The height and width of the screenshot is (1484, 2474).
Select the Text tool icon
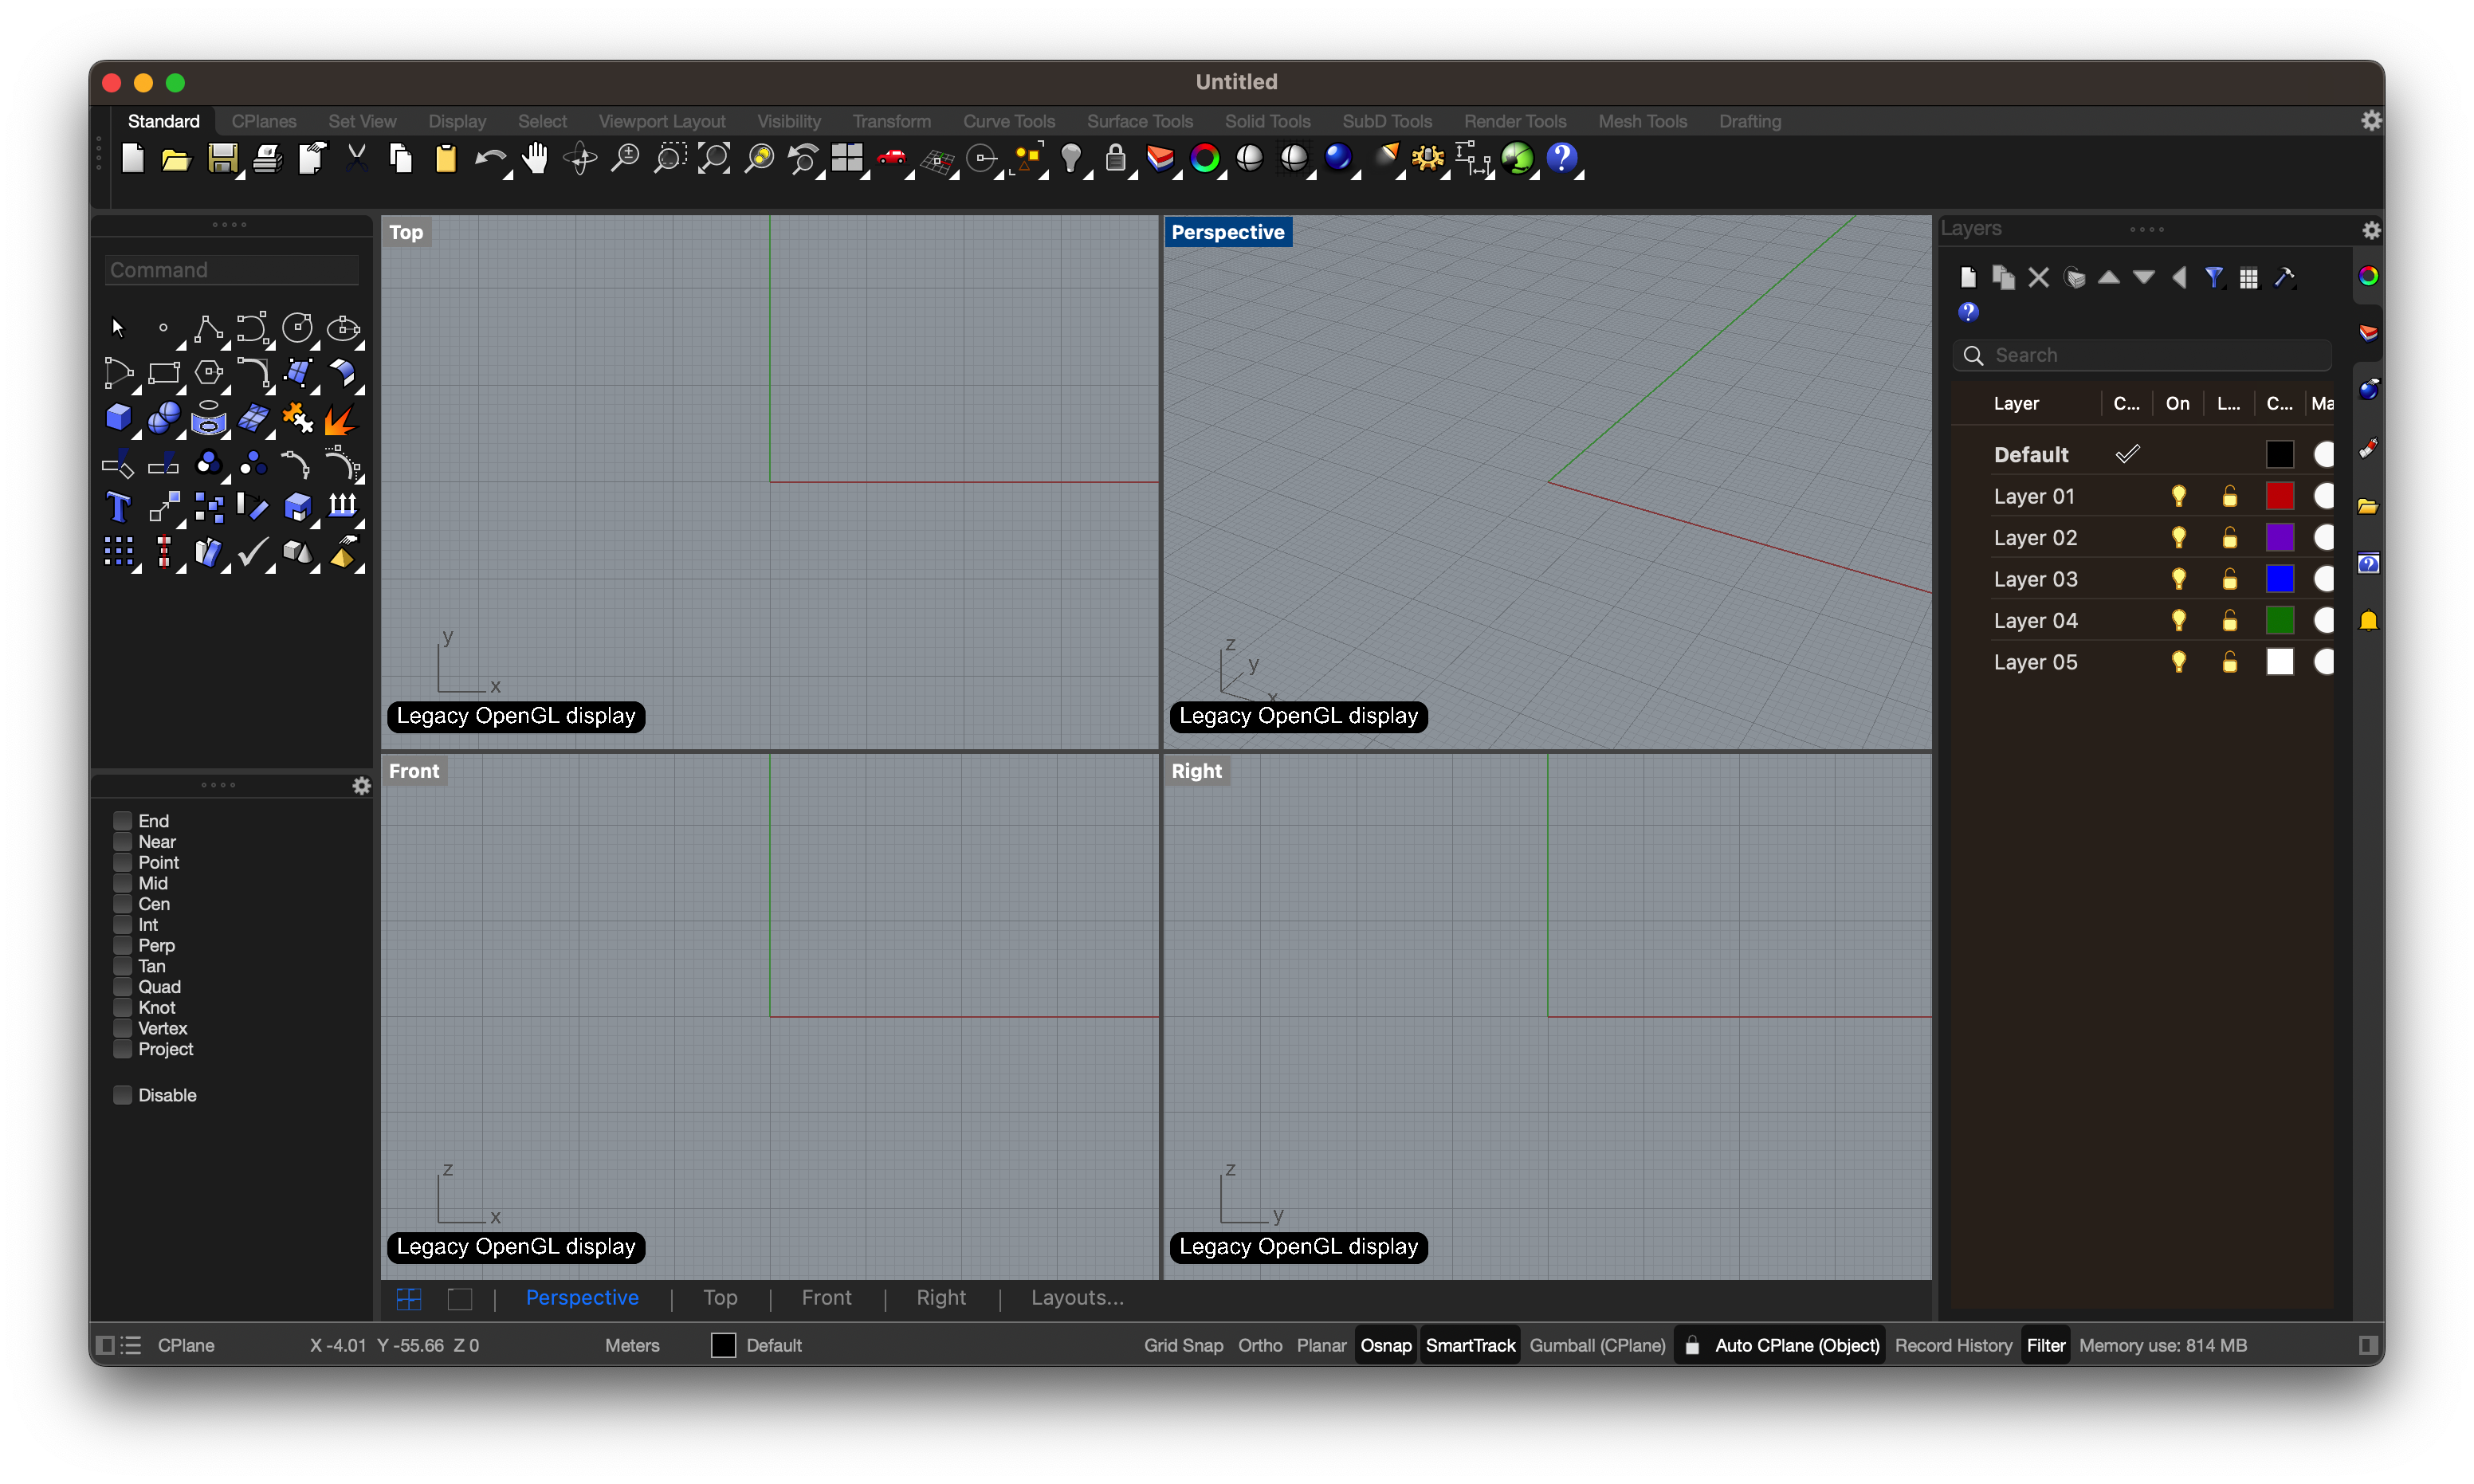(118, 508)
